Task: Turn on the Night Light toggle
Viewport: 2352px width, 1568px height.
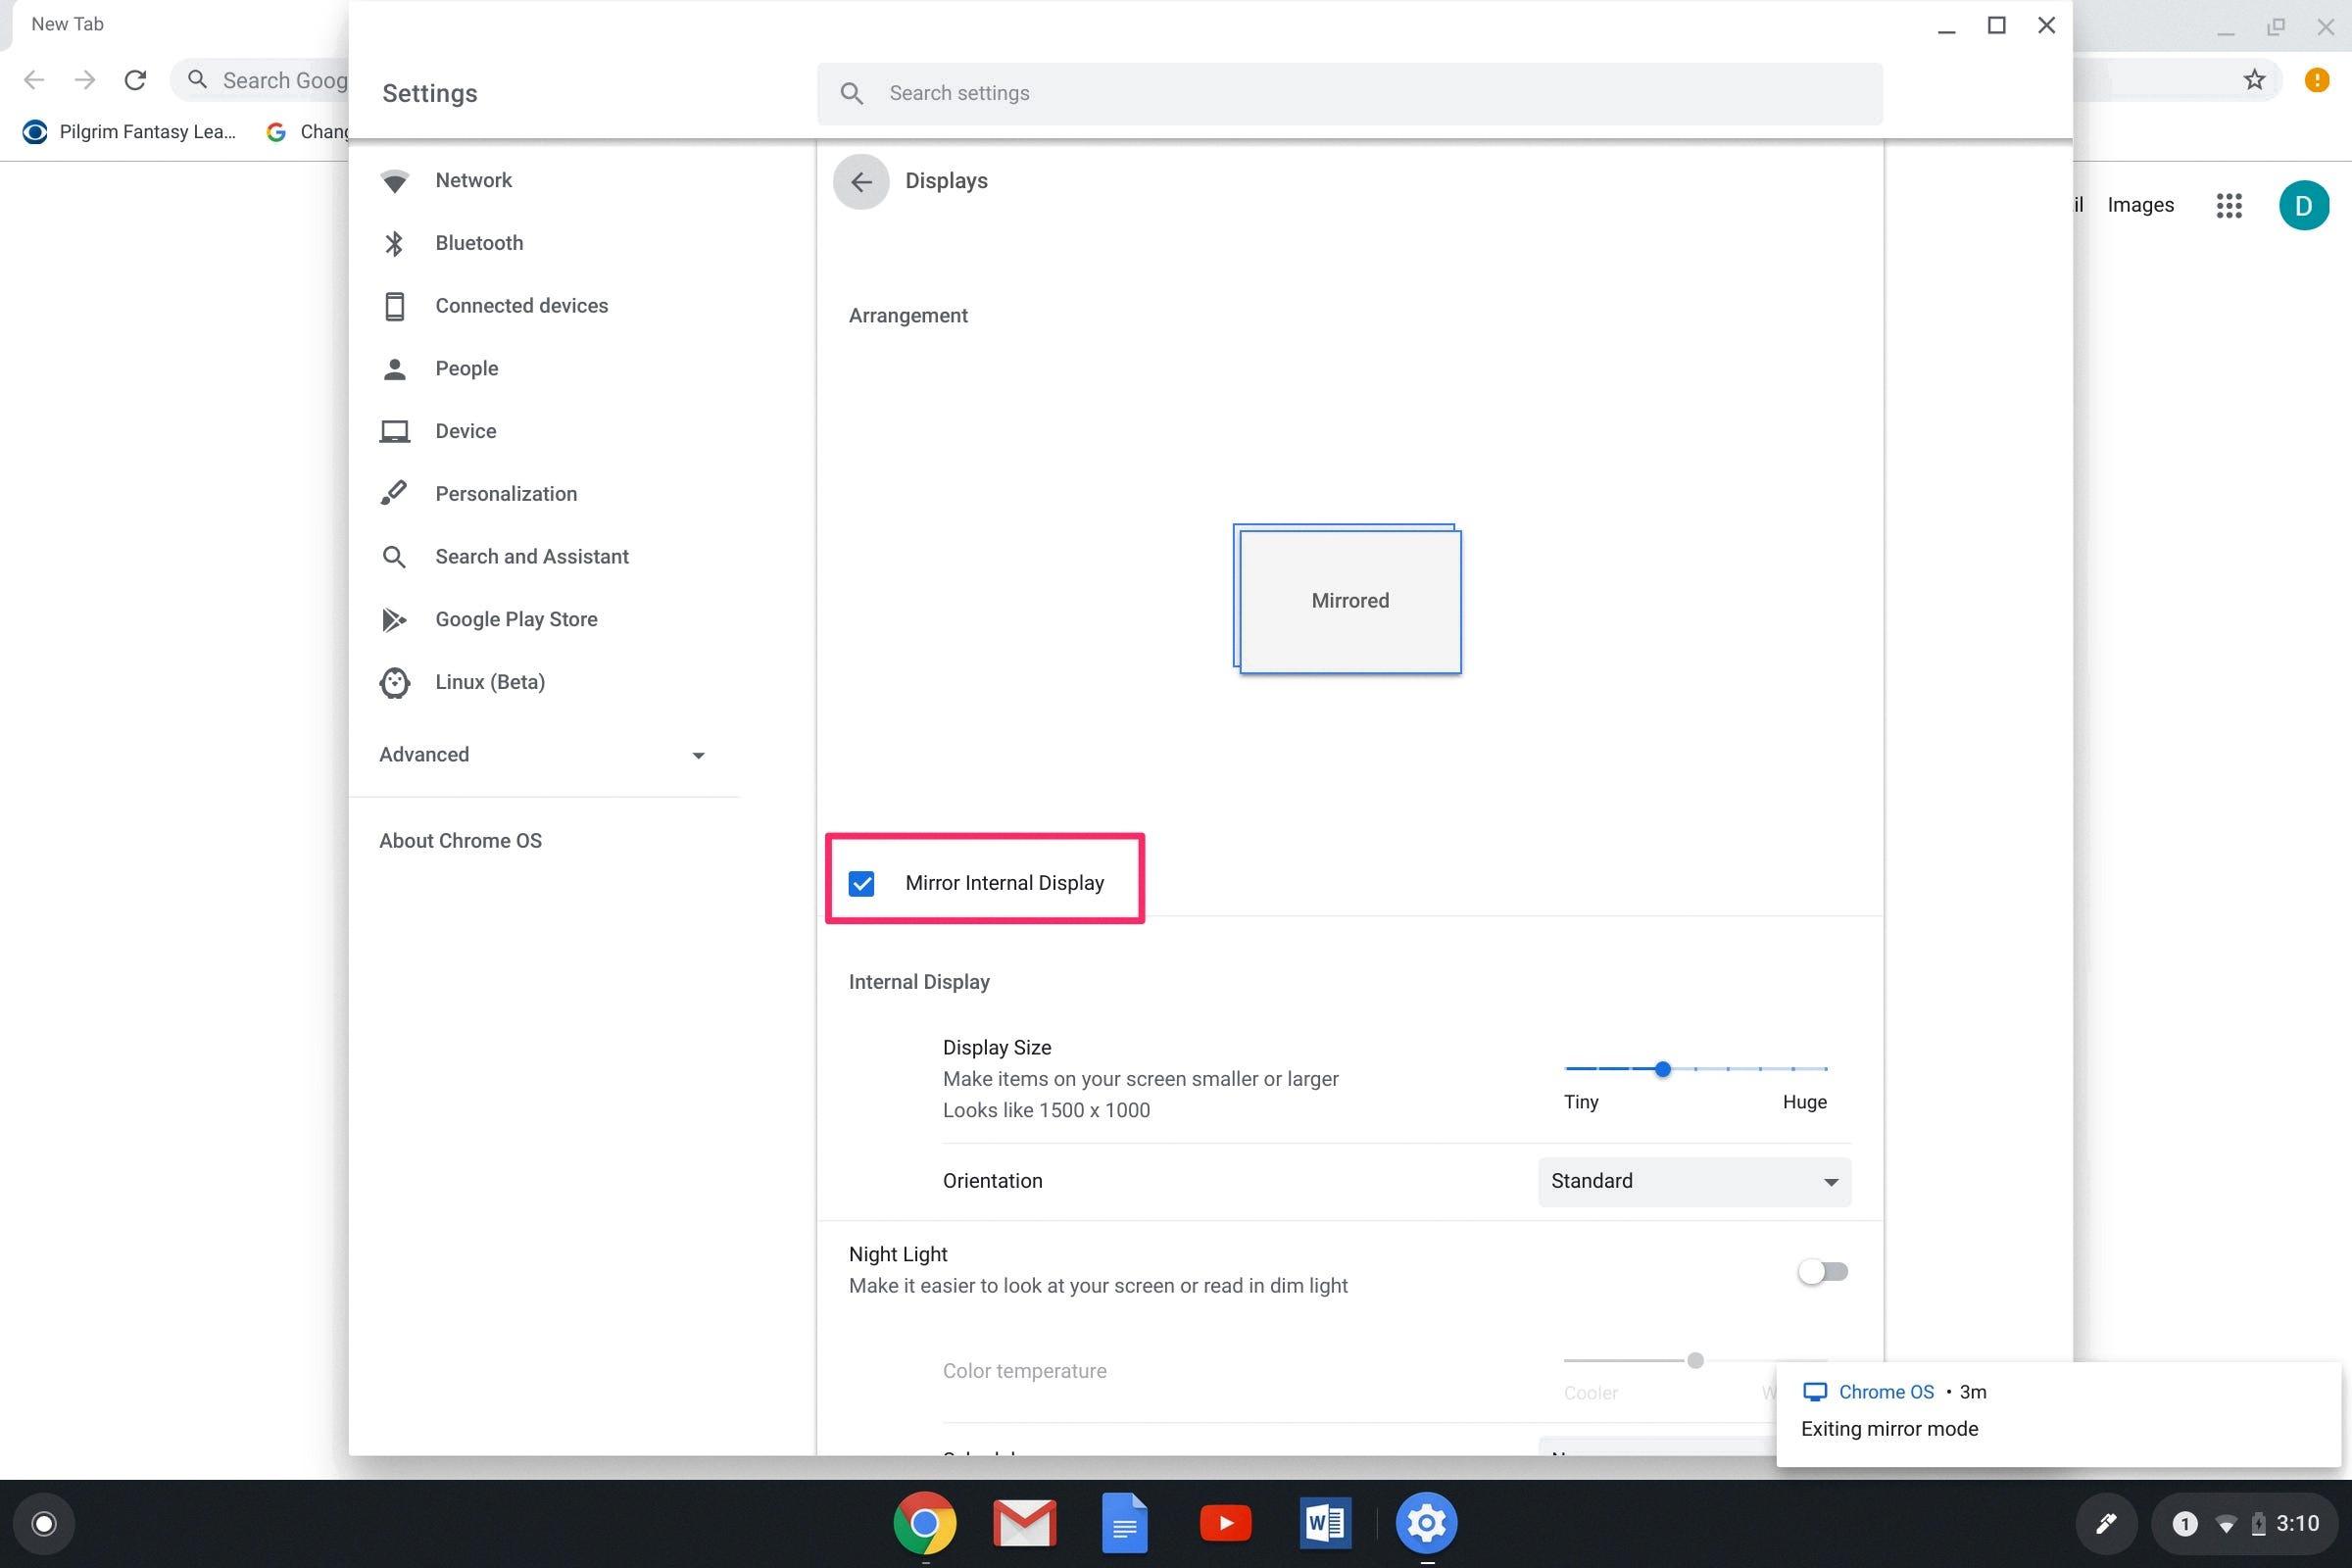Action: (1822, 1272)
